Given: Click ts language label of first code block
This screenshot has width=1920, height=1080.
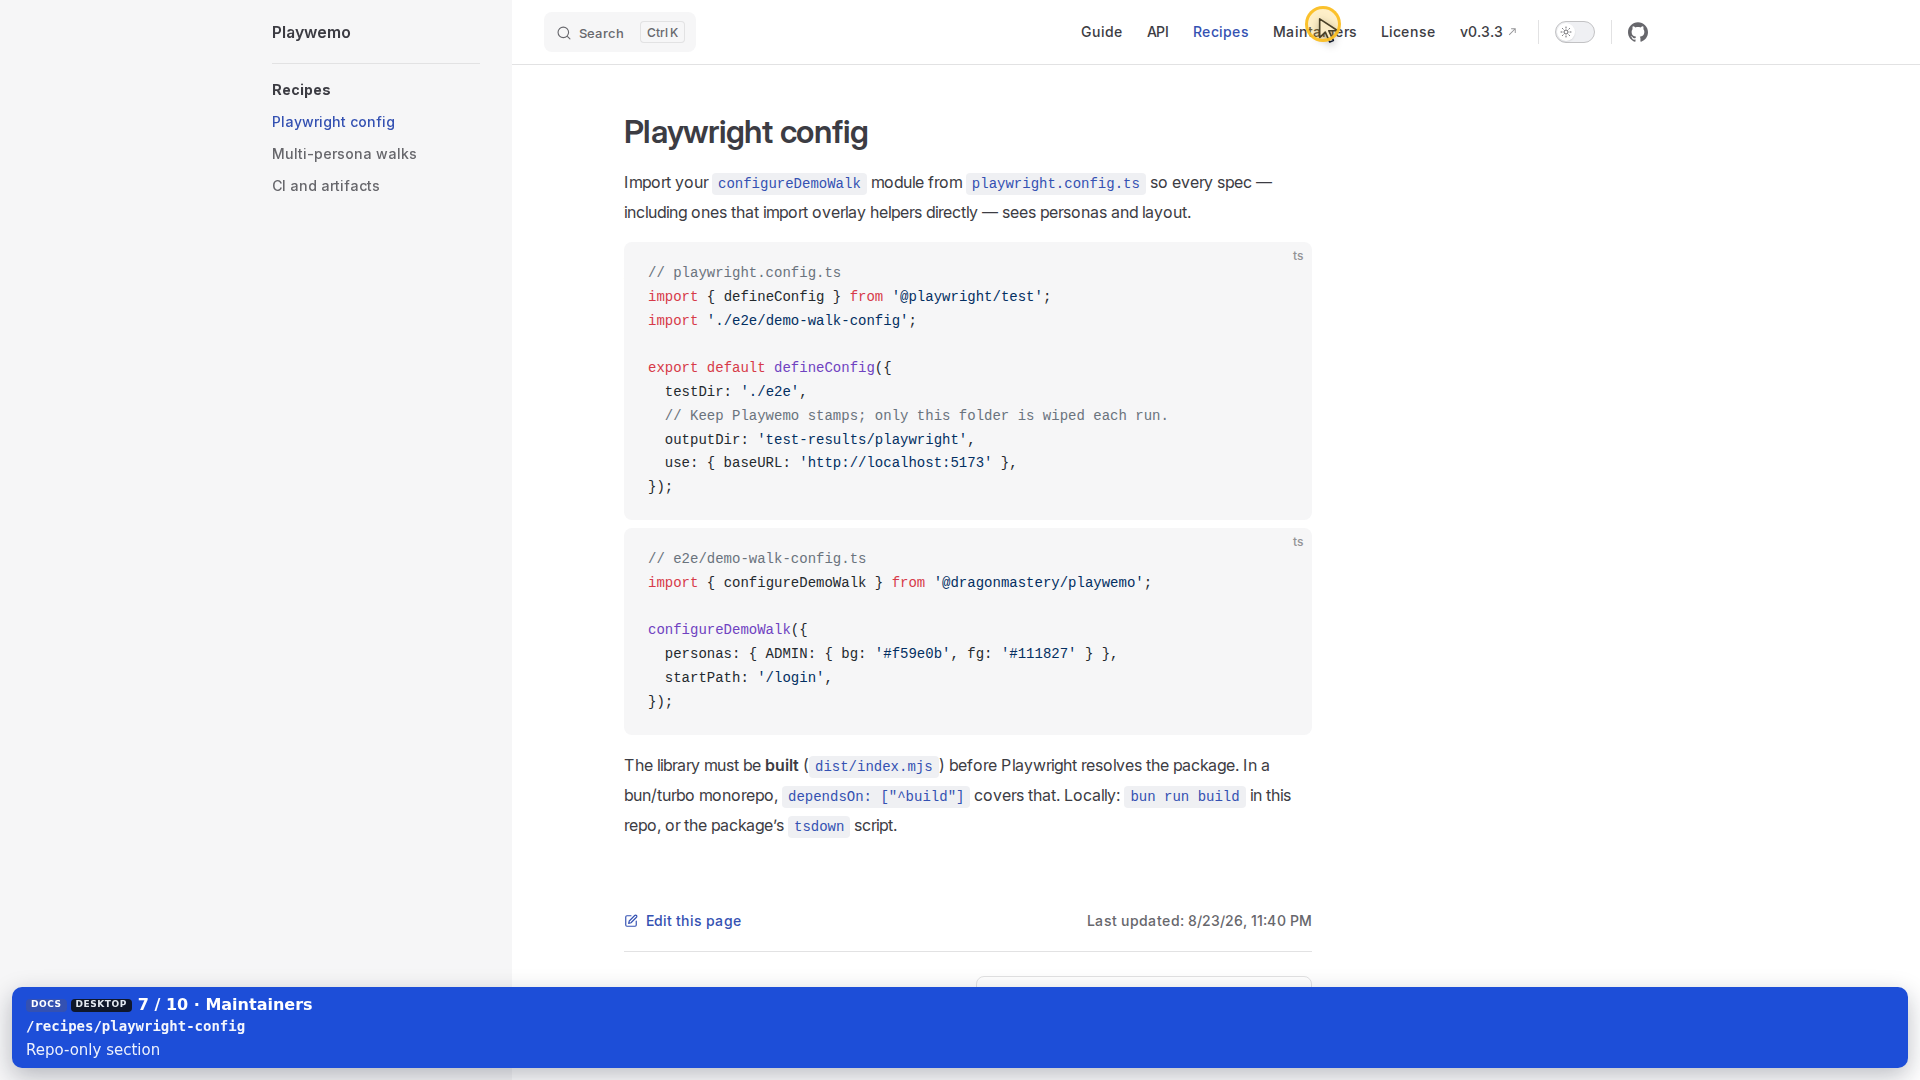Looking at the screenshot, I should (x=1298, y=256).
